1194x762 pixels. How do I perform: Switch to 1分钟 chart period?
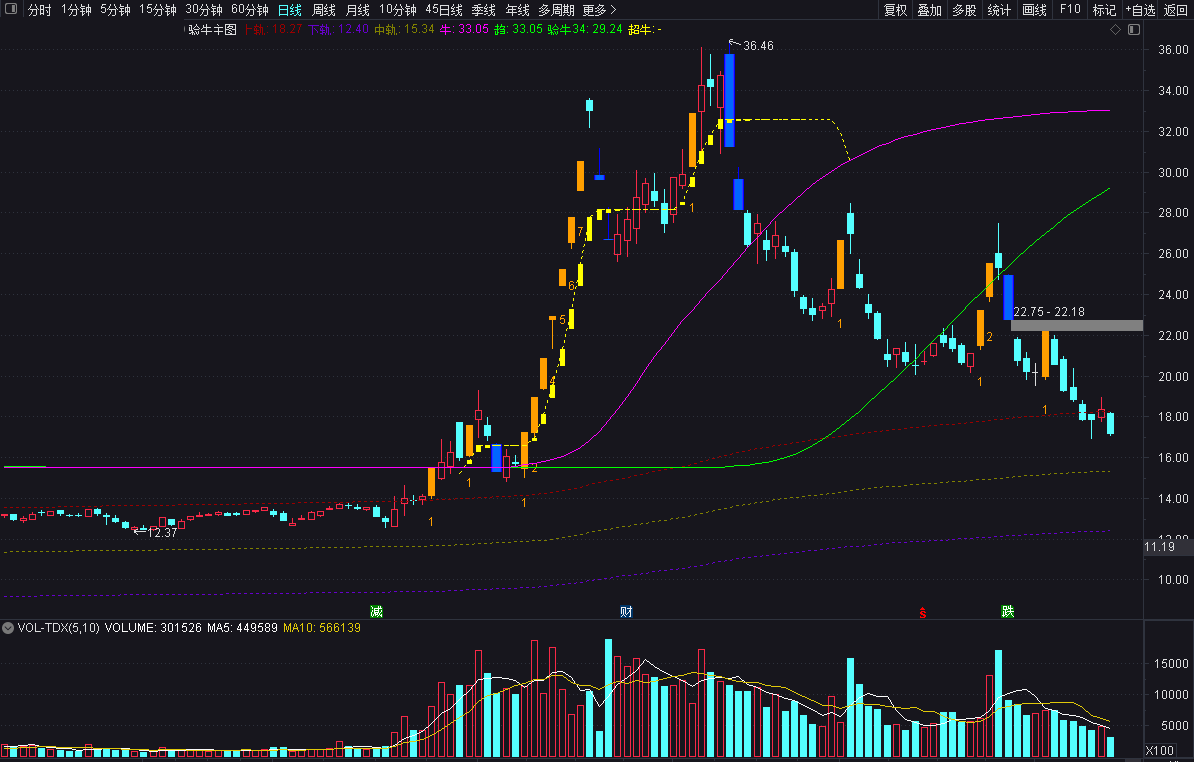tap(76, 10)
